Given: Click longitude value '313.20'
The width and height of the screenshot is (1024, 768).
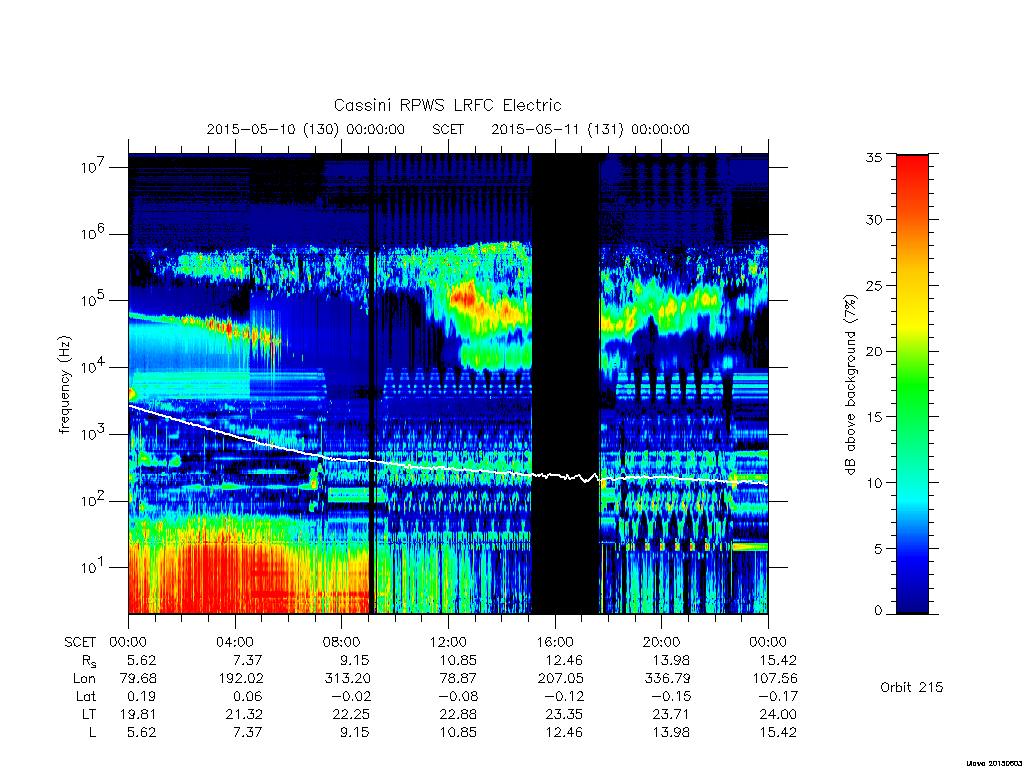Looking at the screenshot, I should (347, 679).
